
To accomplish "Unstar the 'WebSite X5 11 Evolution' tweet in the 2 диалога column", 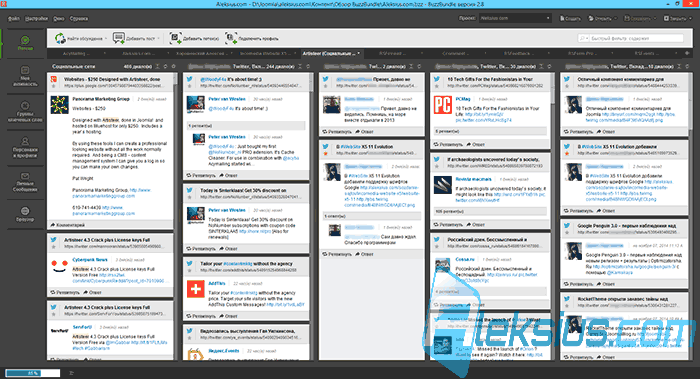I will 326,154.
